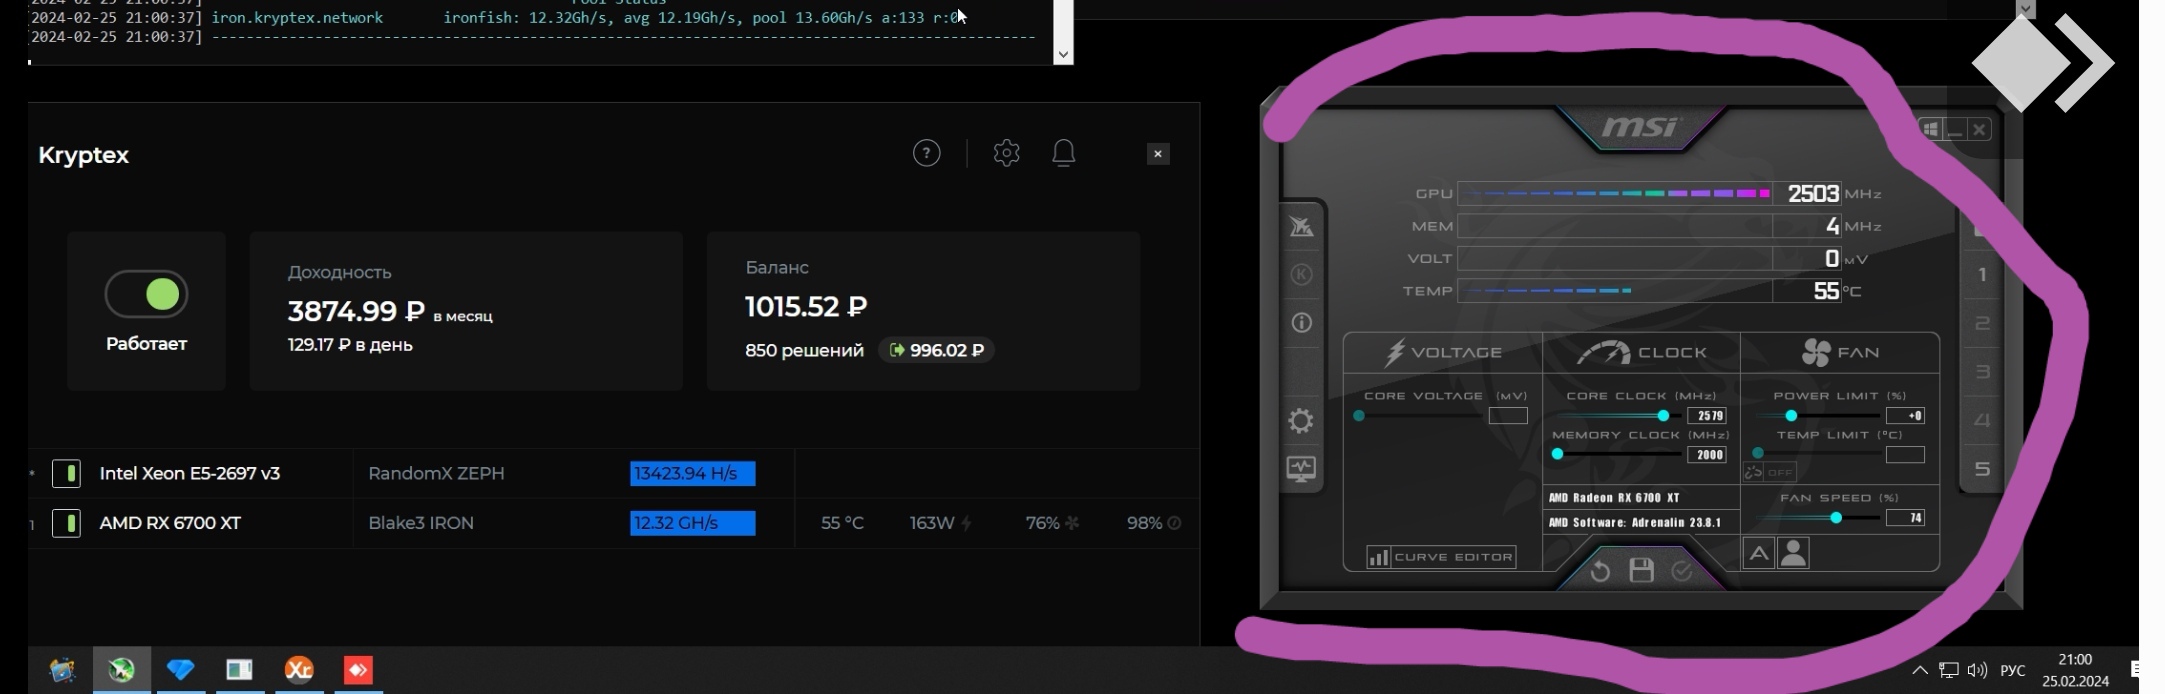Click the Temp Limit value field
This screenshot has width=2165, height=694.
pos(1905,455)
